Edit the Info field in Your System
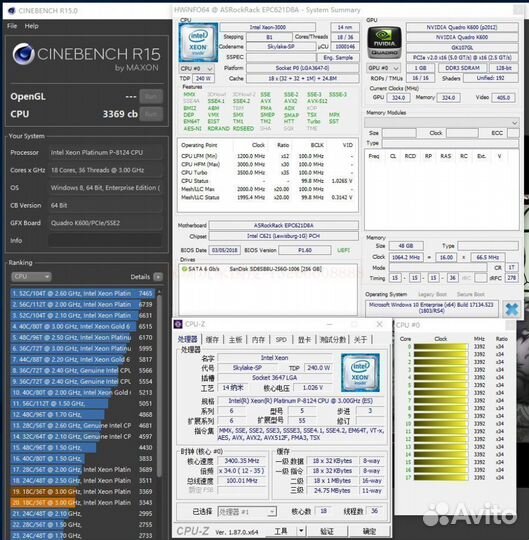This screenshot has width=529, height=540. [x=105, y=240]
